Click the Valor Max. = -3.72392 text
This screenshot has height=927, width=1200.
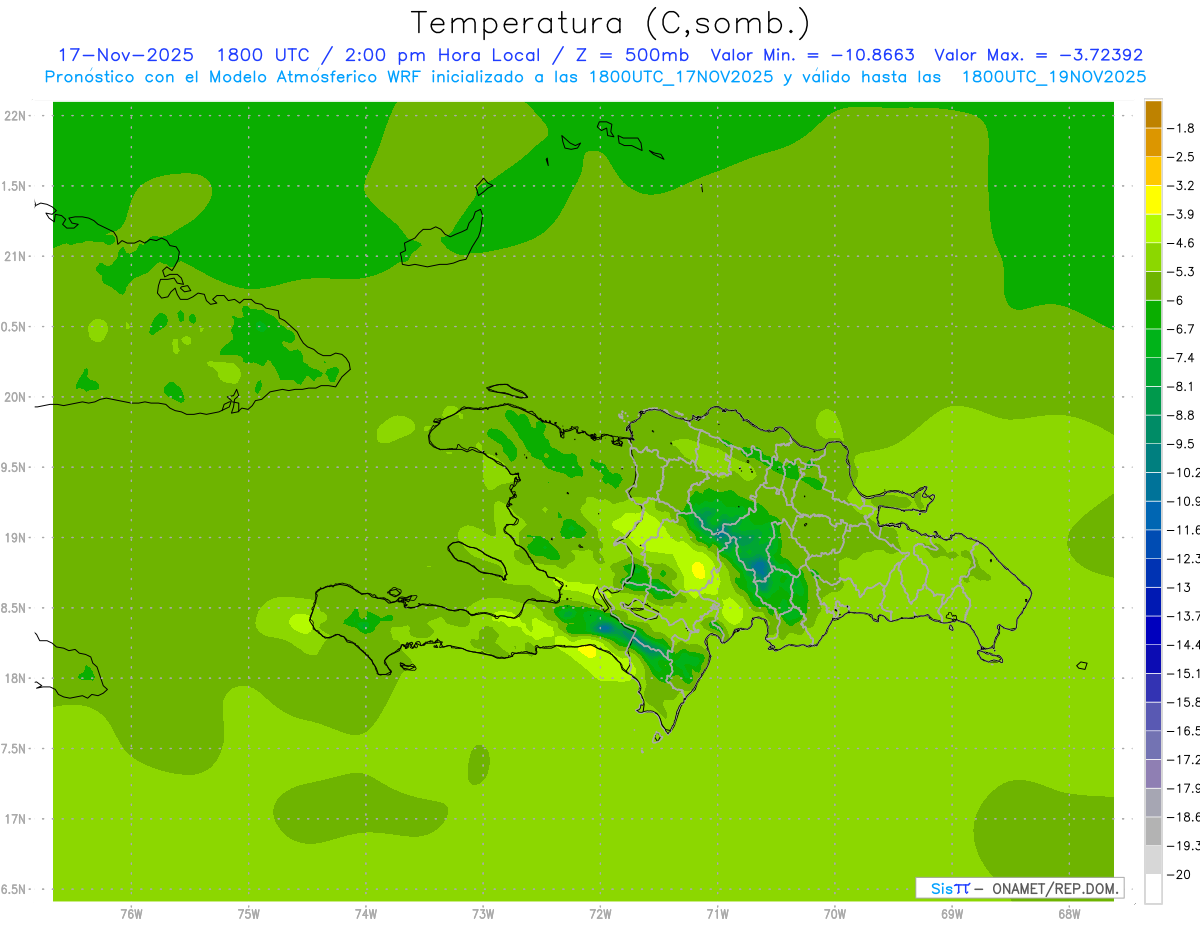[x=1038, y=55]
